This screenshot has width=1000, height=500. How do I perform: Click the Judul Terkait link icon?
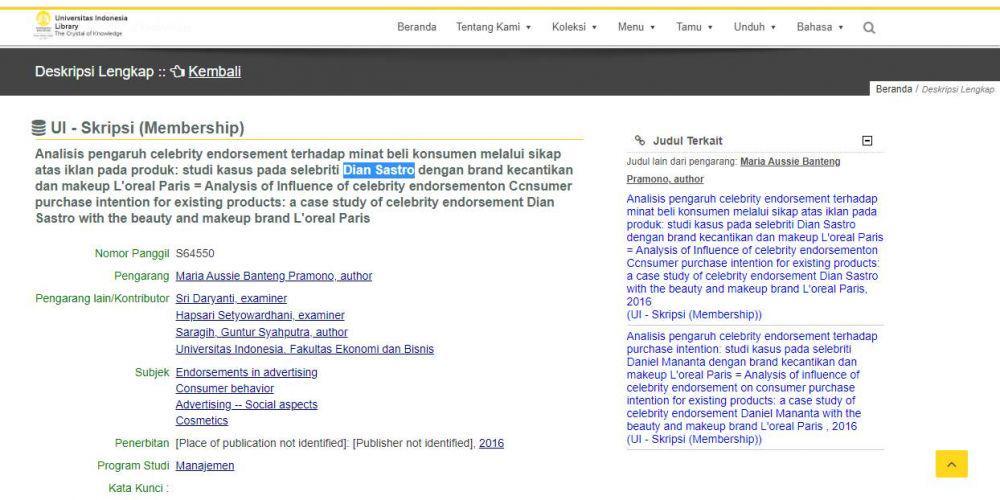pos(640,141)
